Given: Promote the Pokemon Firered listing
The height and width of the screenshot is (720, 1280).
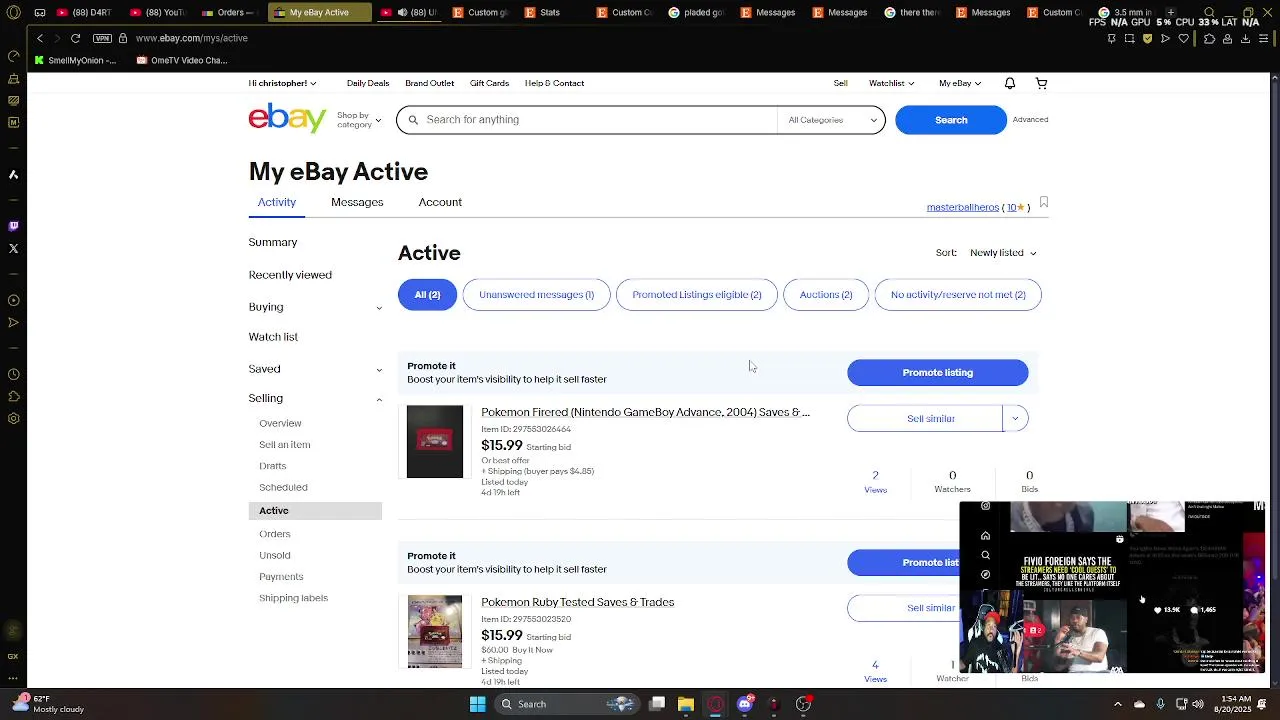Looking at the screenshot, I should click(x=937, y=372).
